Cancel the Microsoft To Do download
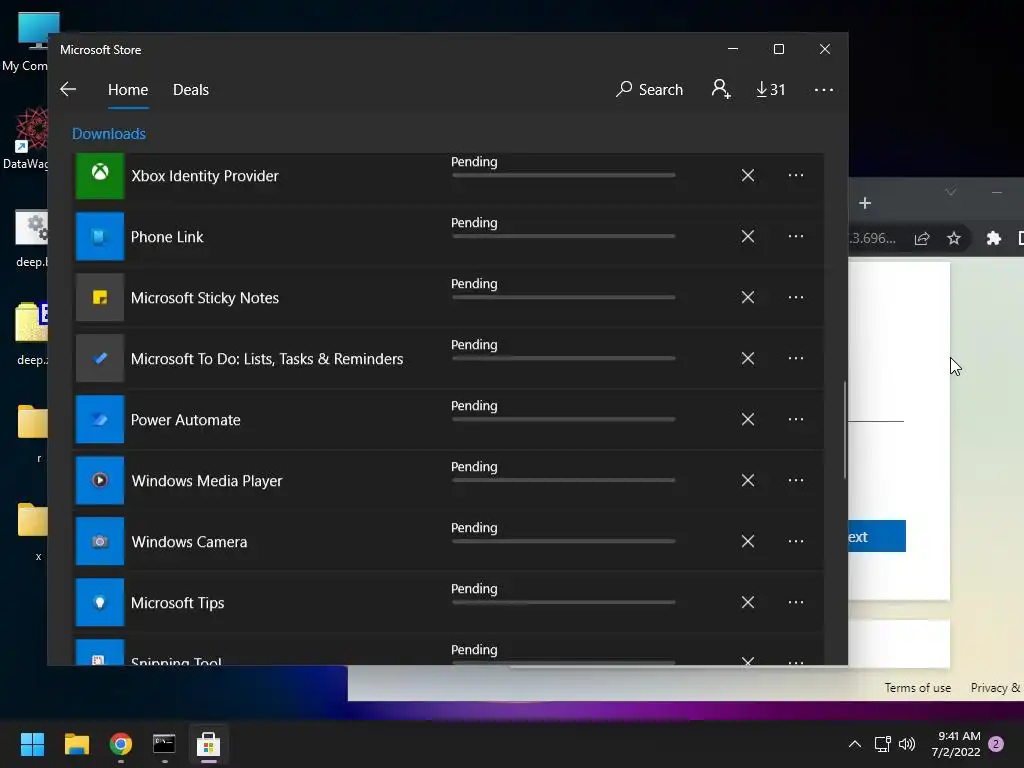Viewport: 1024px width, 768px height. 748,358
